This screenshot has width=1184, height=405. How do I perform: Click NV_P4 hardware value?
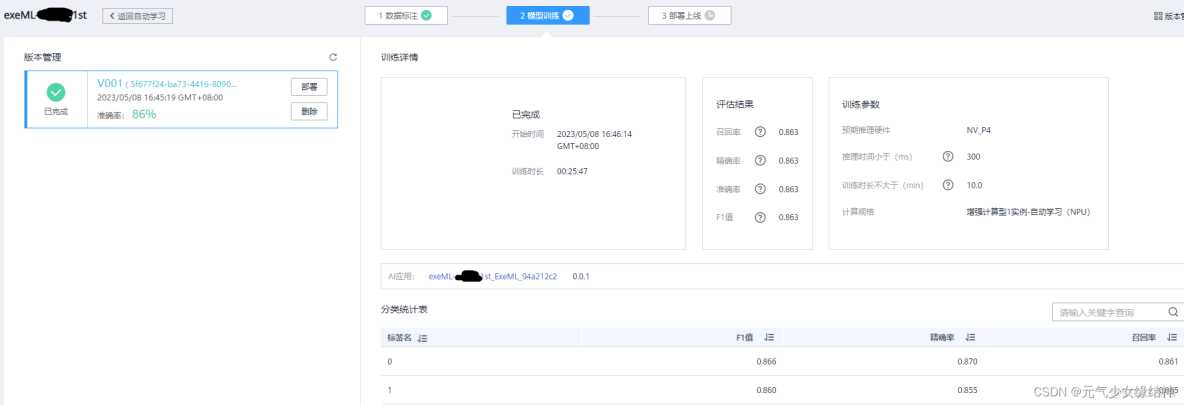pos(979,130)
